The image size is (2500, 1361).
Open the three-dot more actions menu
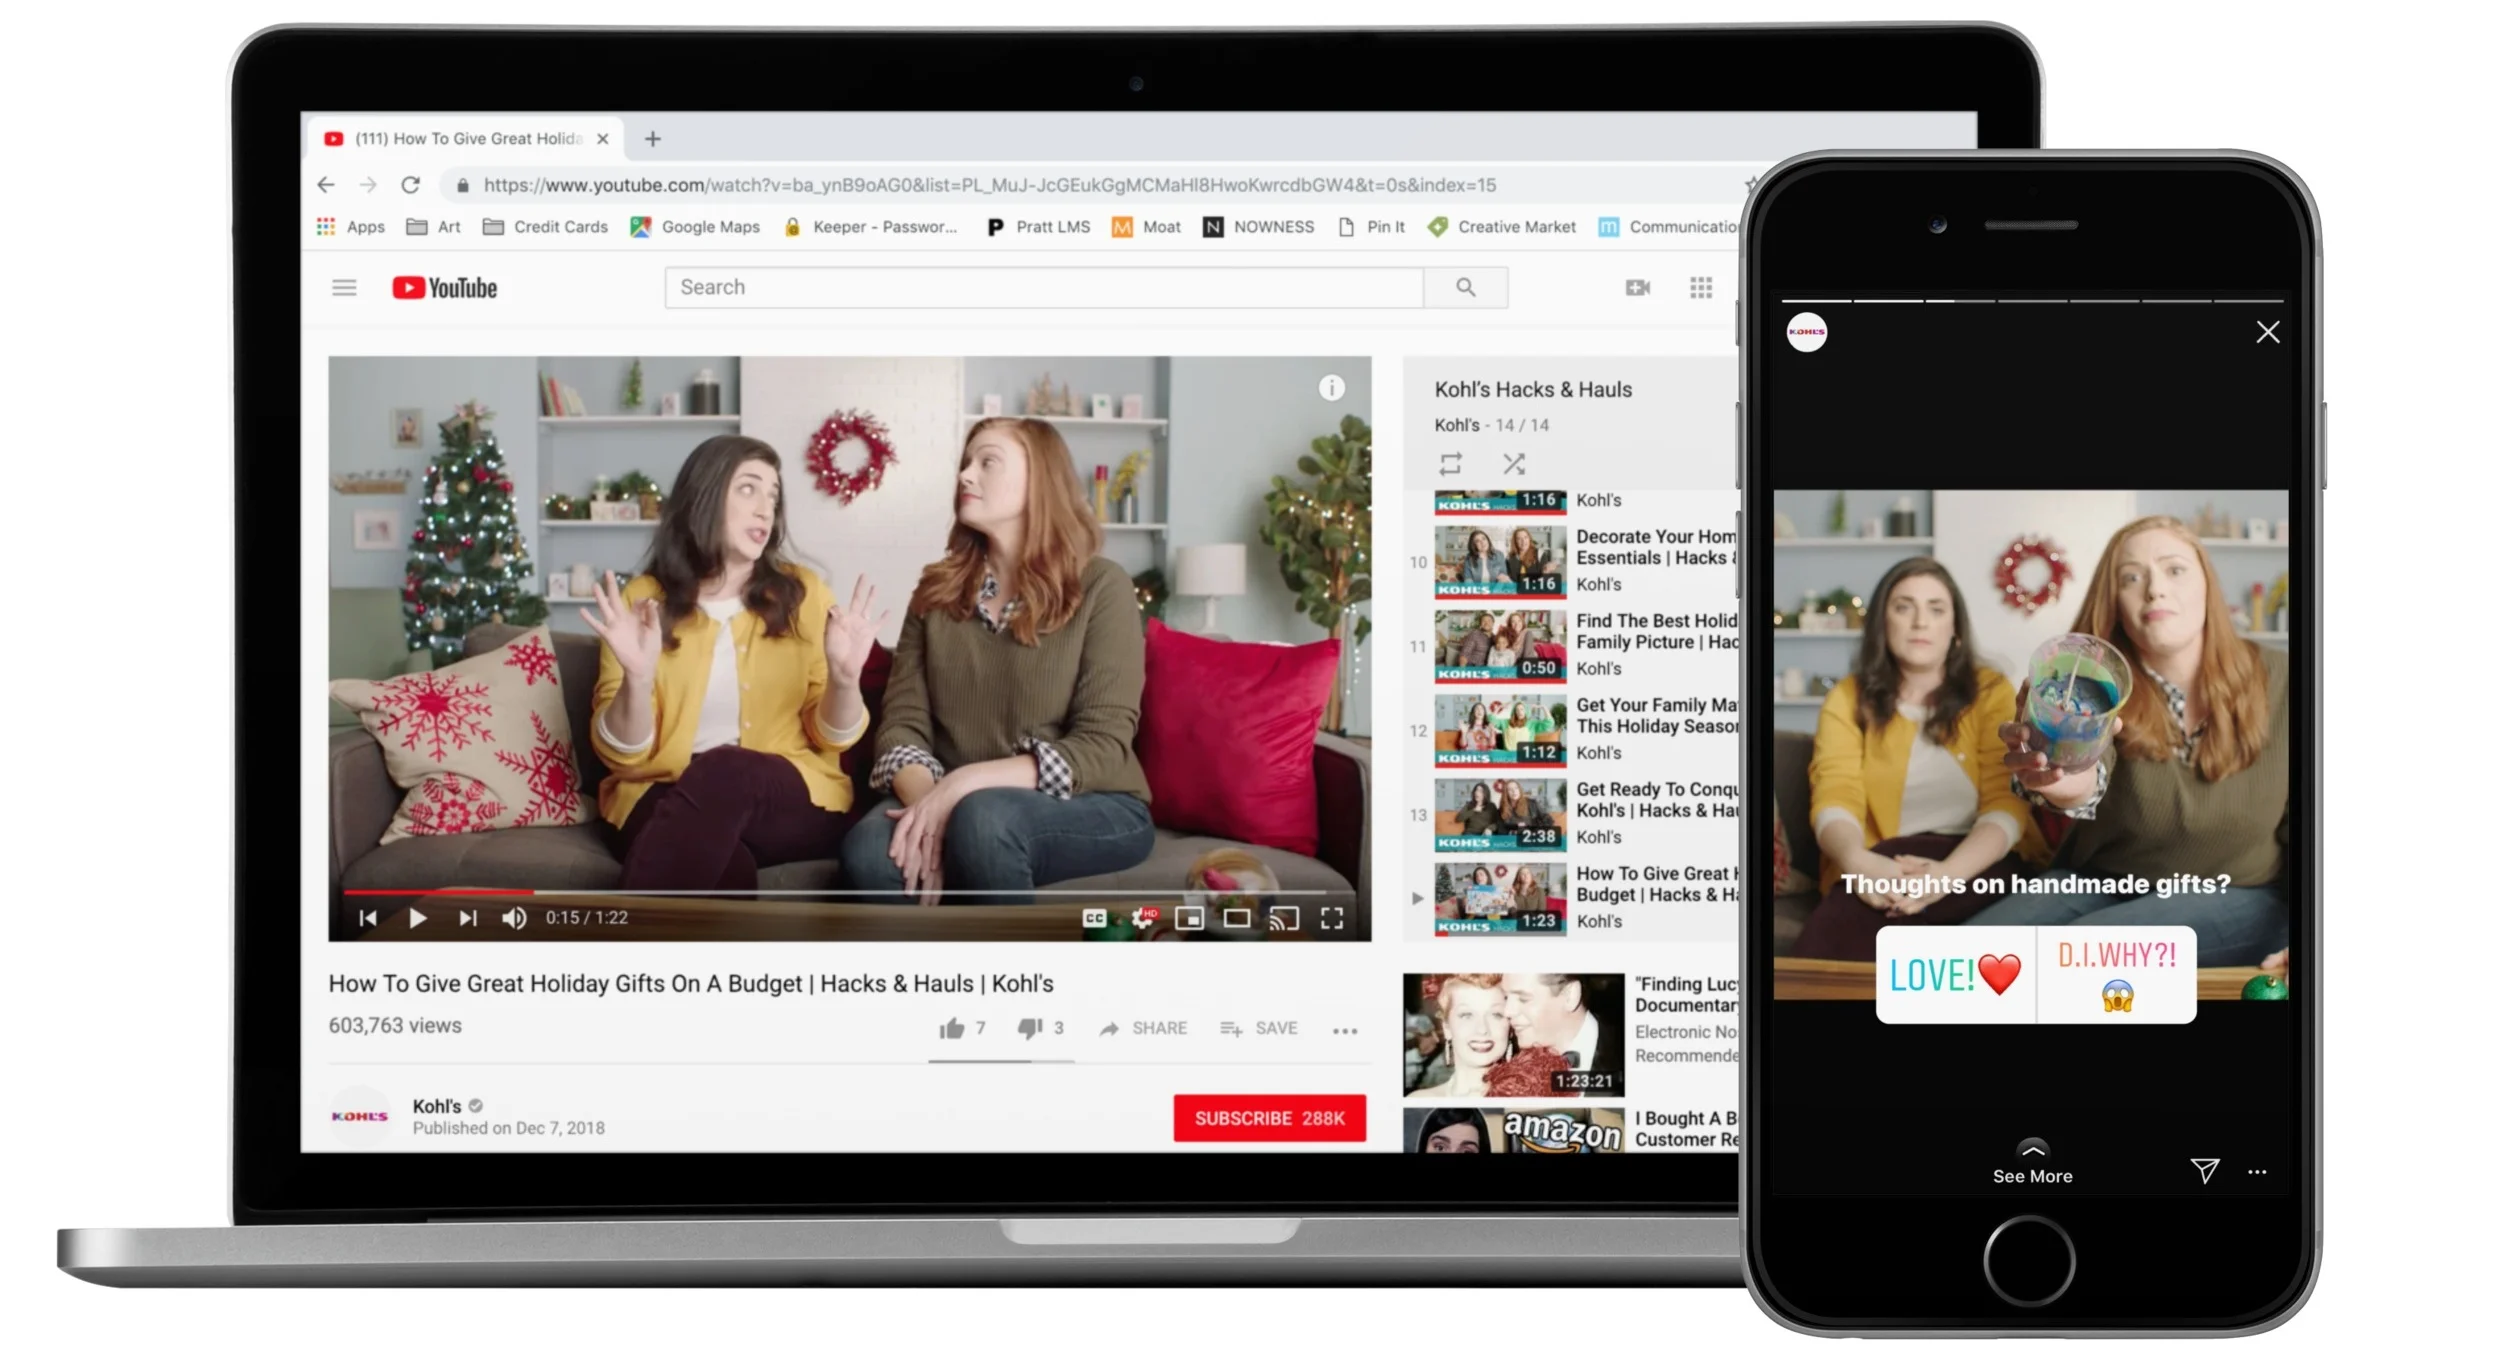click(1345, 1031)
